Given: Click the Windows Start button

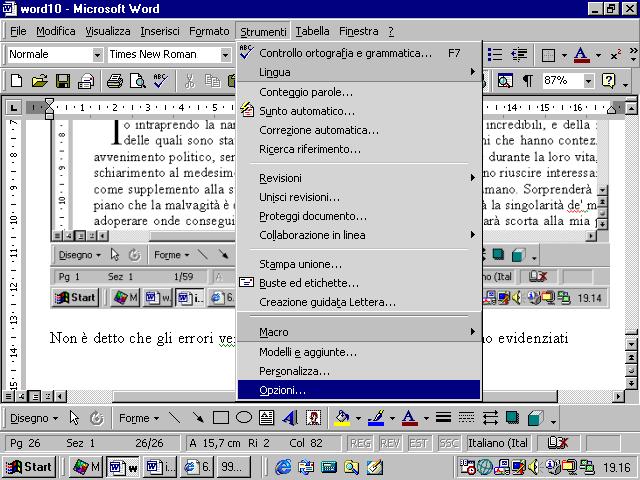Looking at the screenshot, I should coord(29,467).
